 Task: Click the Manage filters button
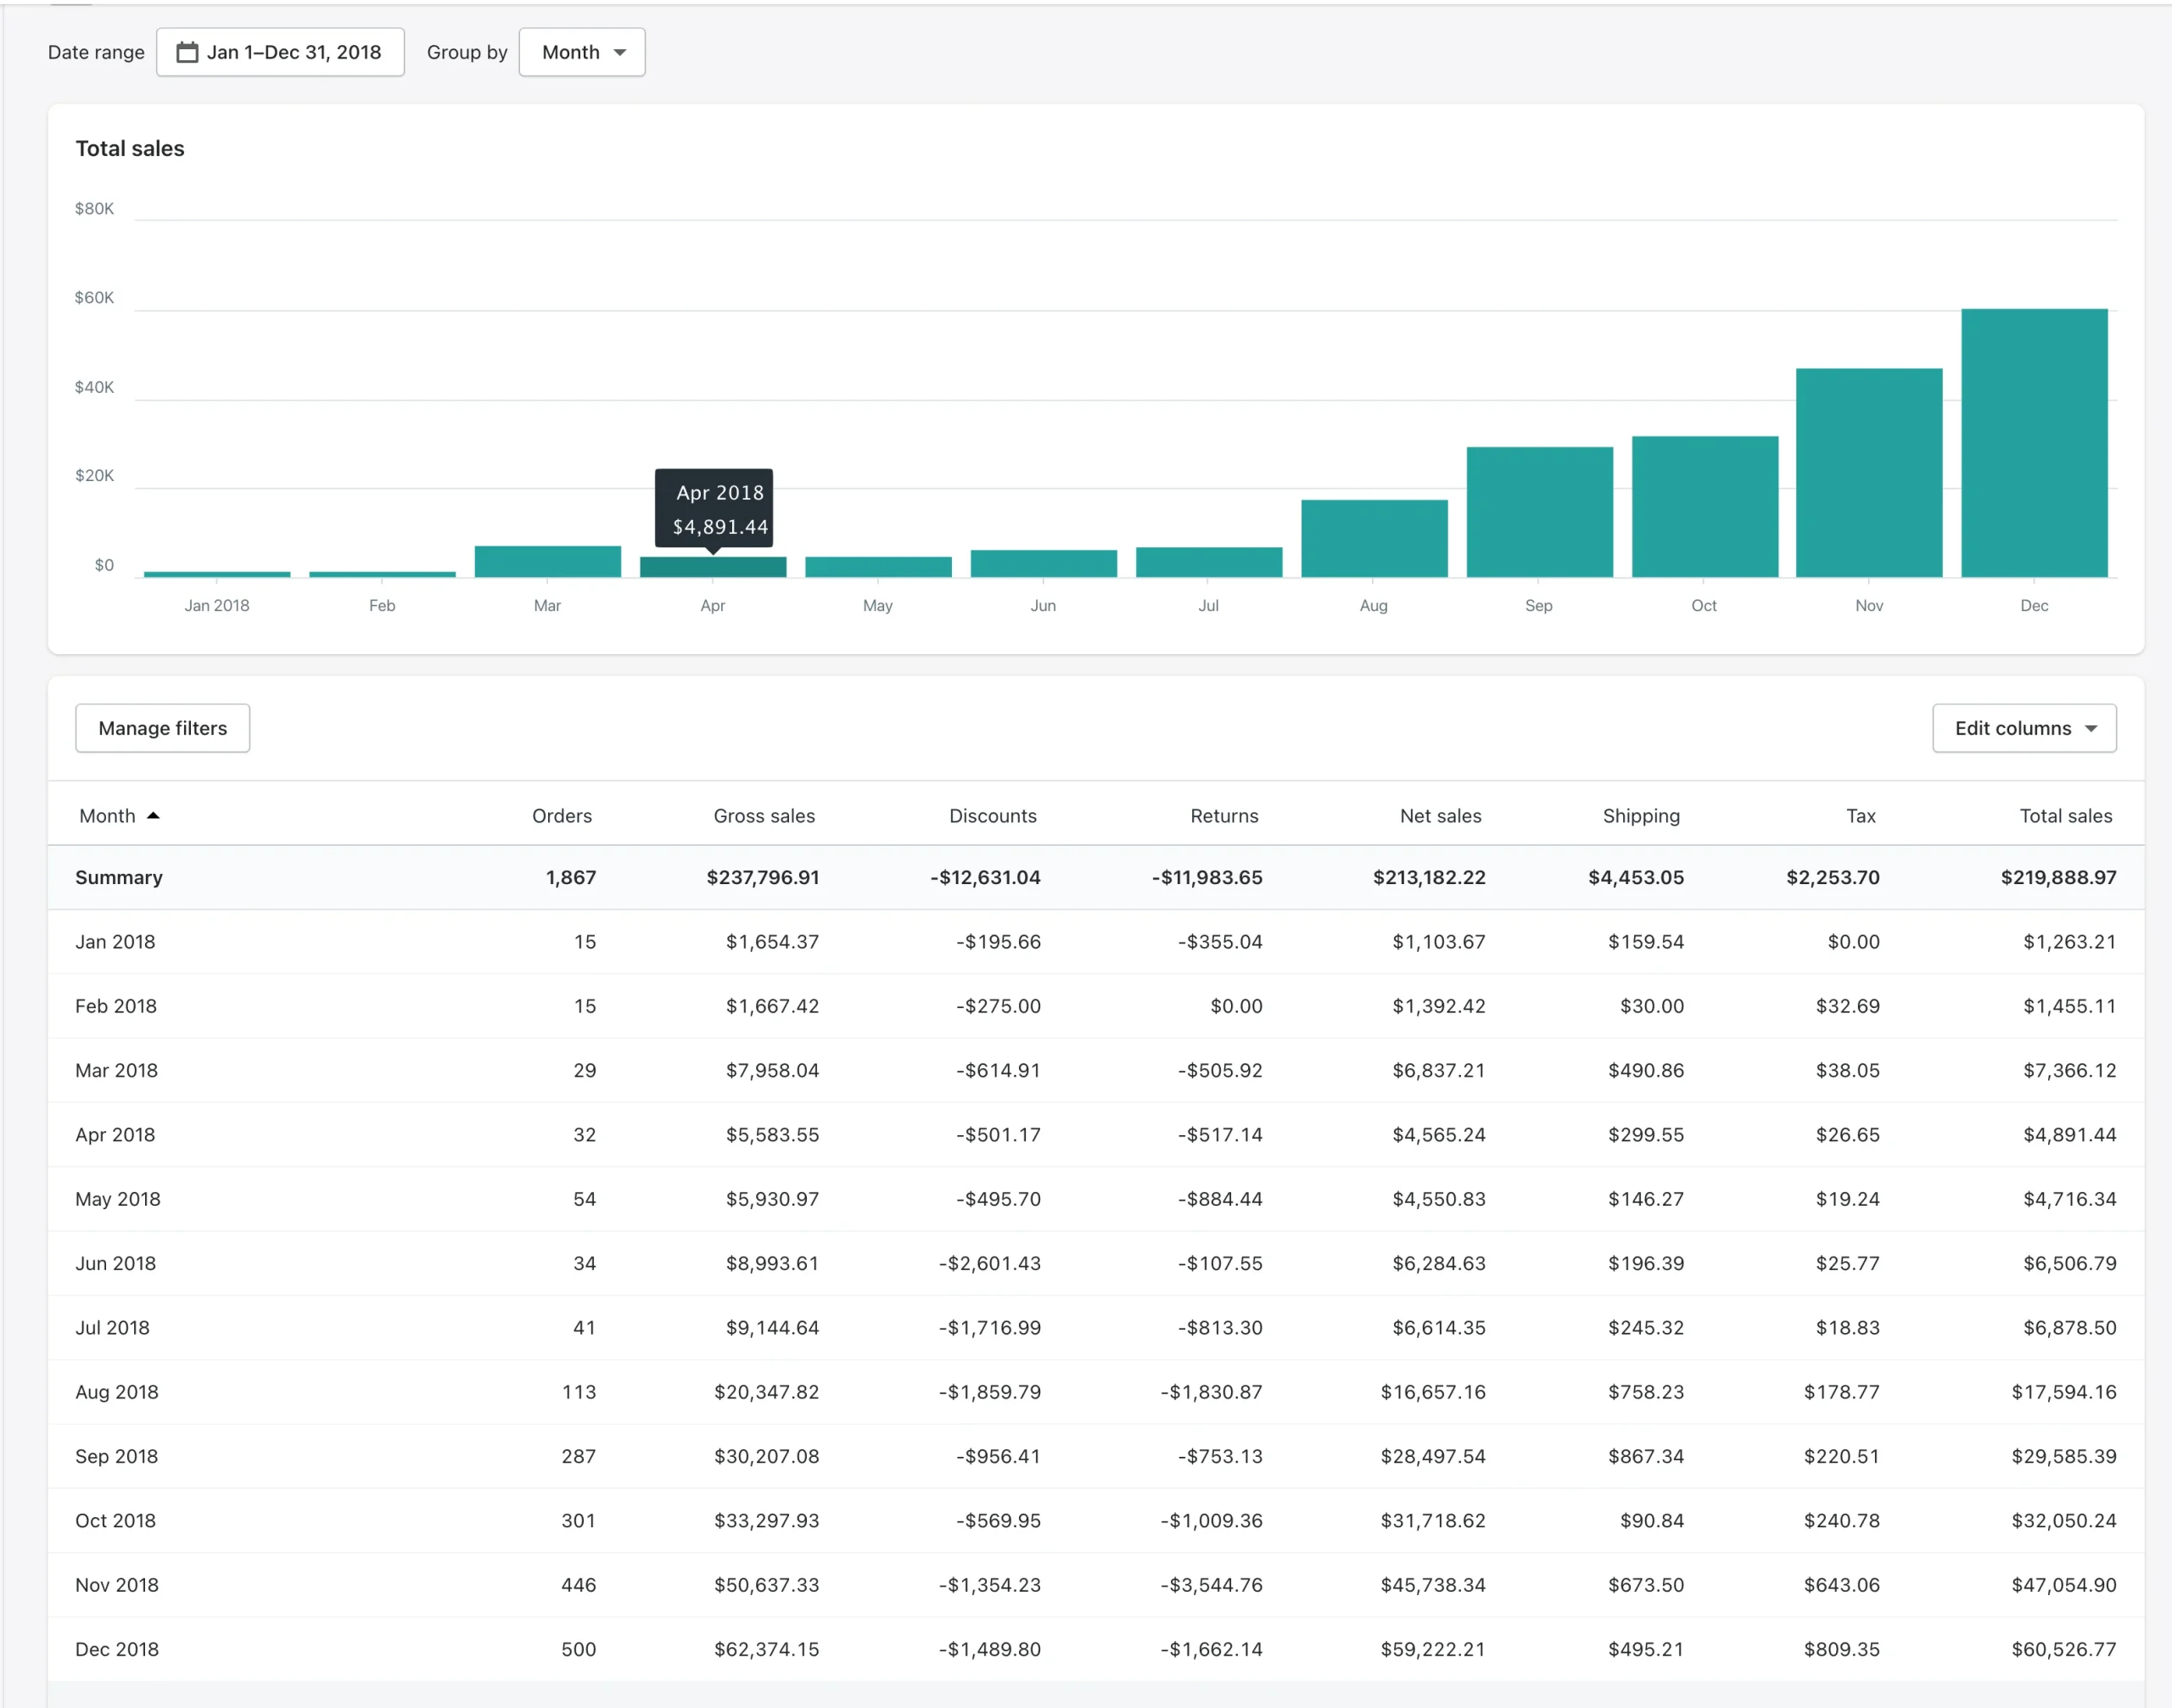click(162, 728)
